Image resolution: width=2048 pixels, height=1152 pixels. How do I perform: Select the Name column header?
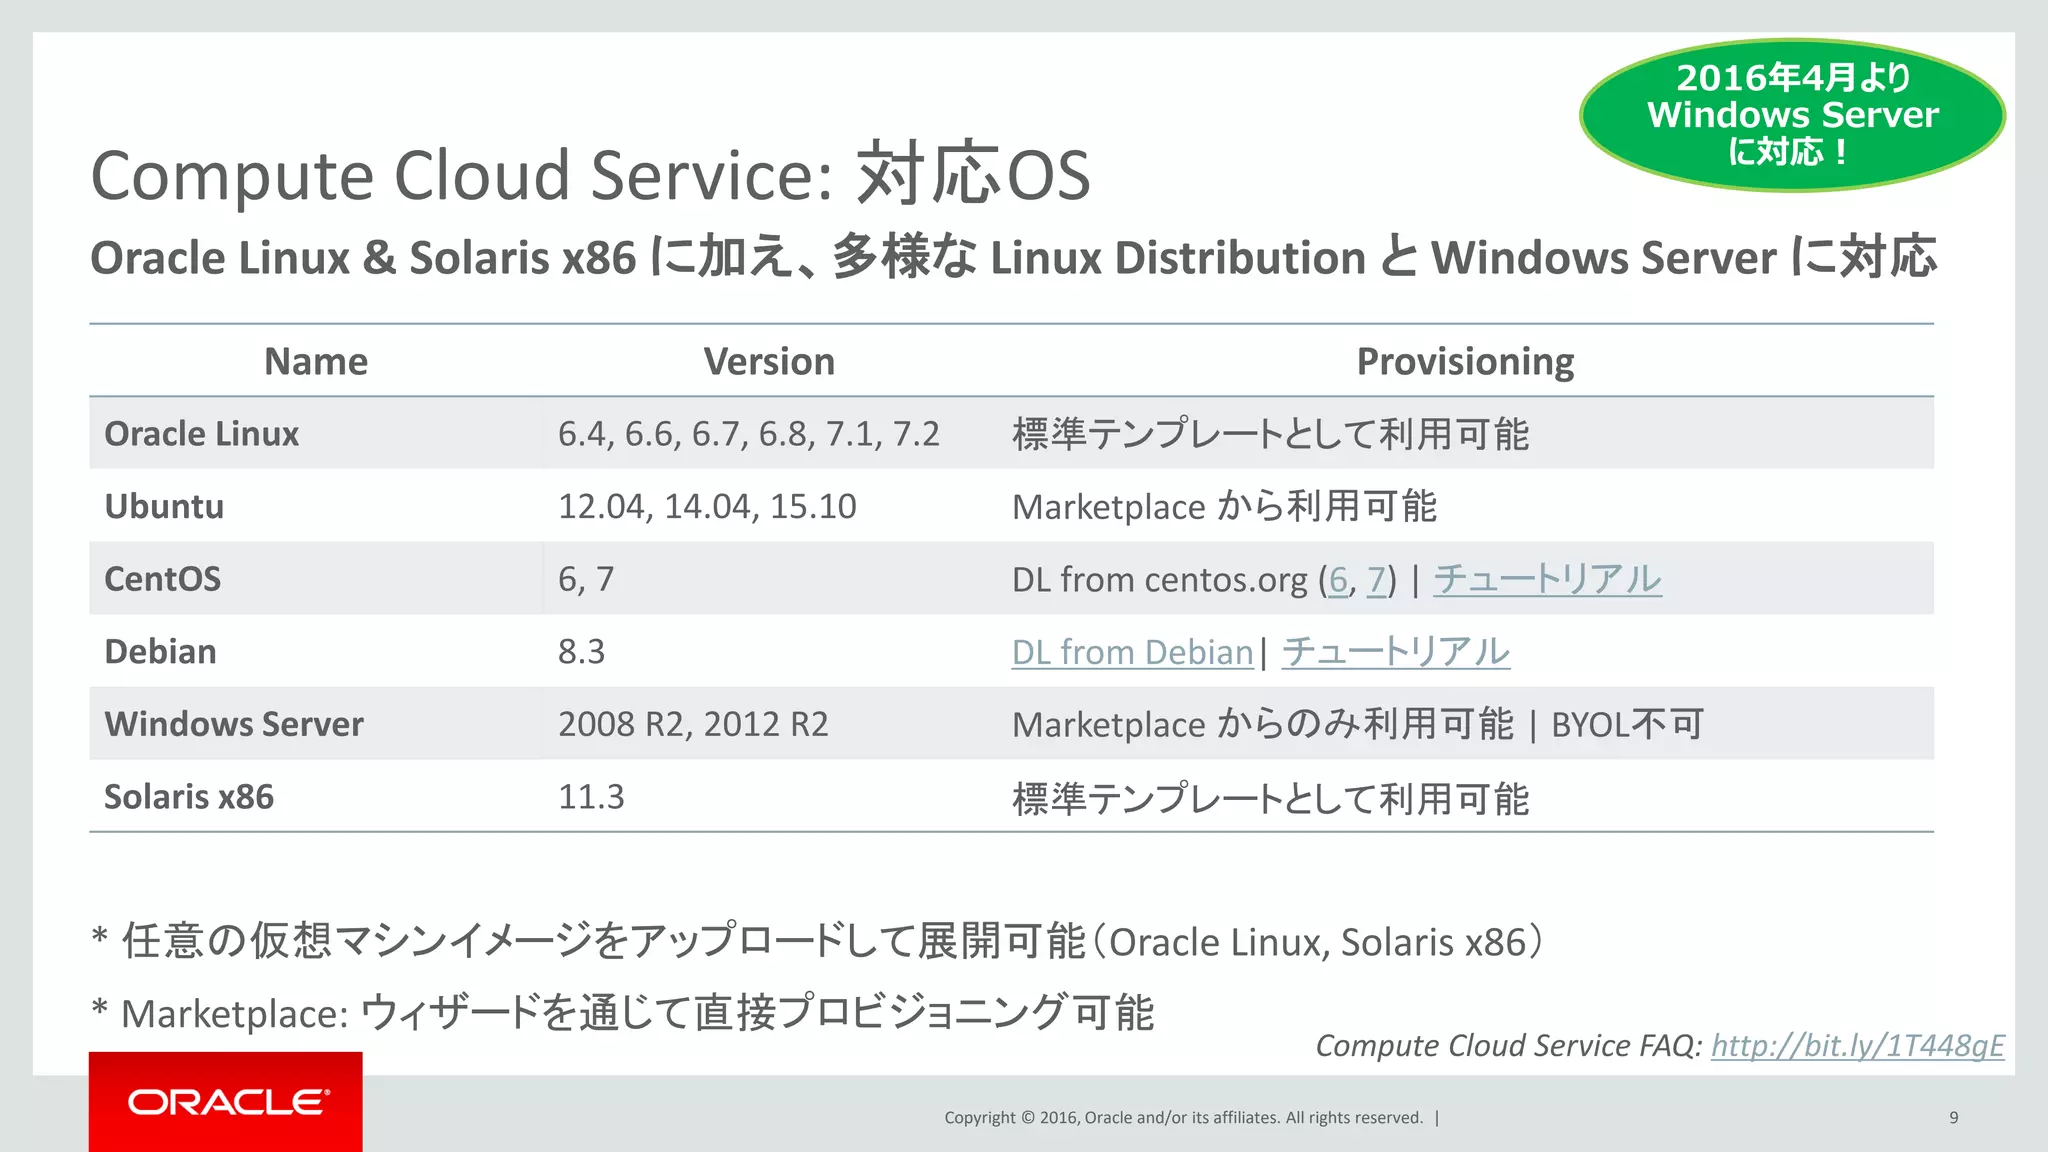coord(316,361)
